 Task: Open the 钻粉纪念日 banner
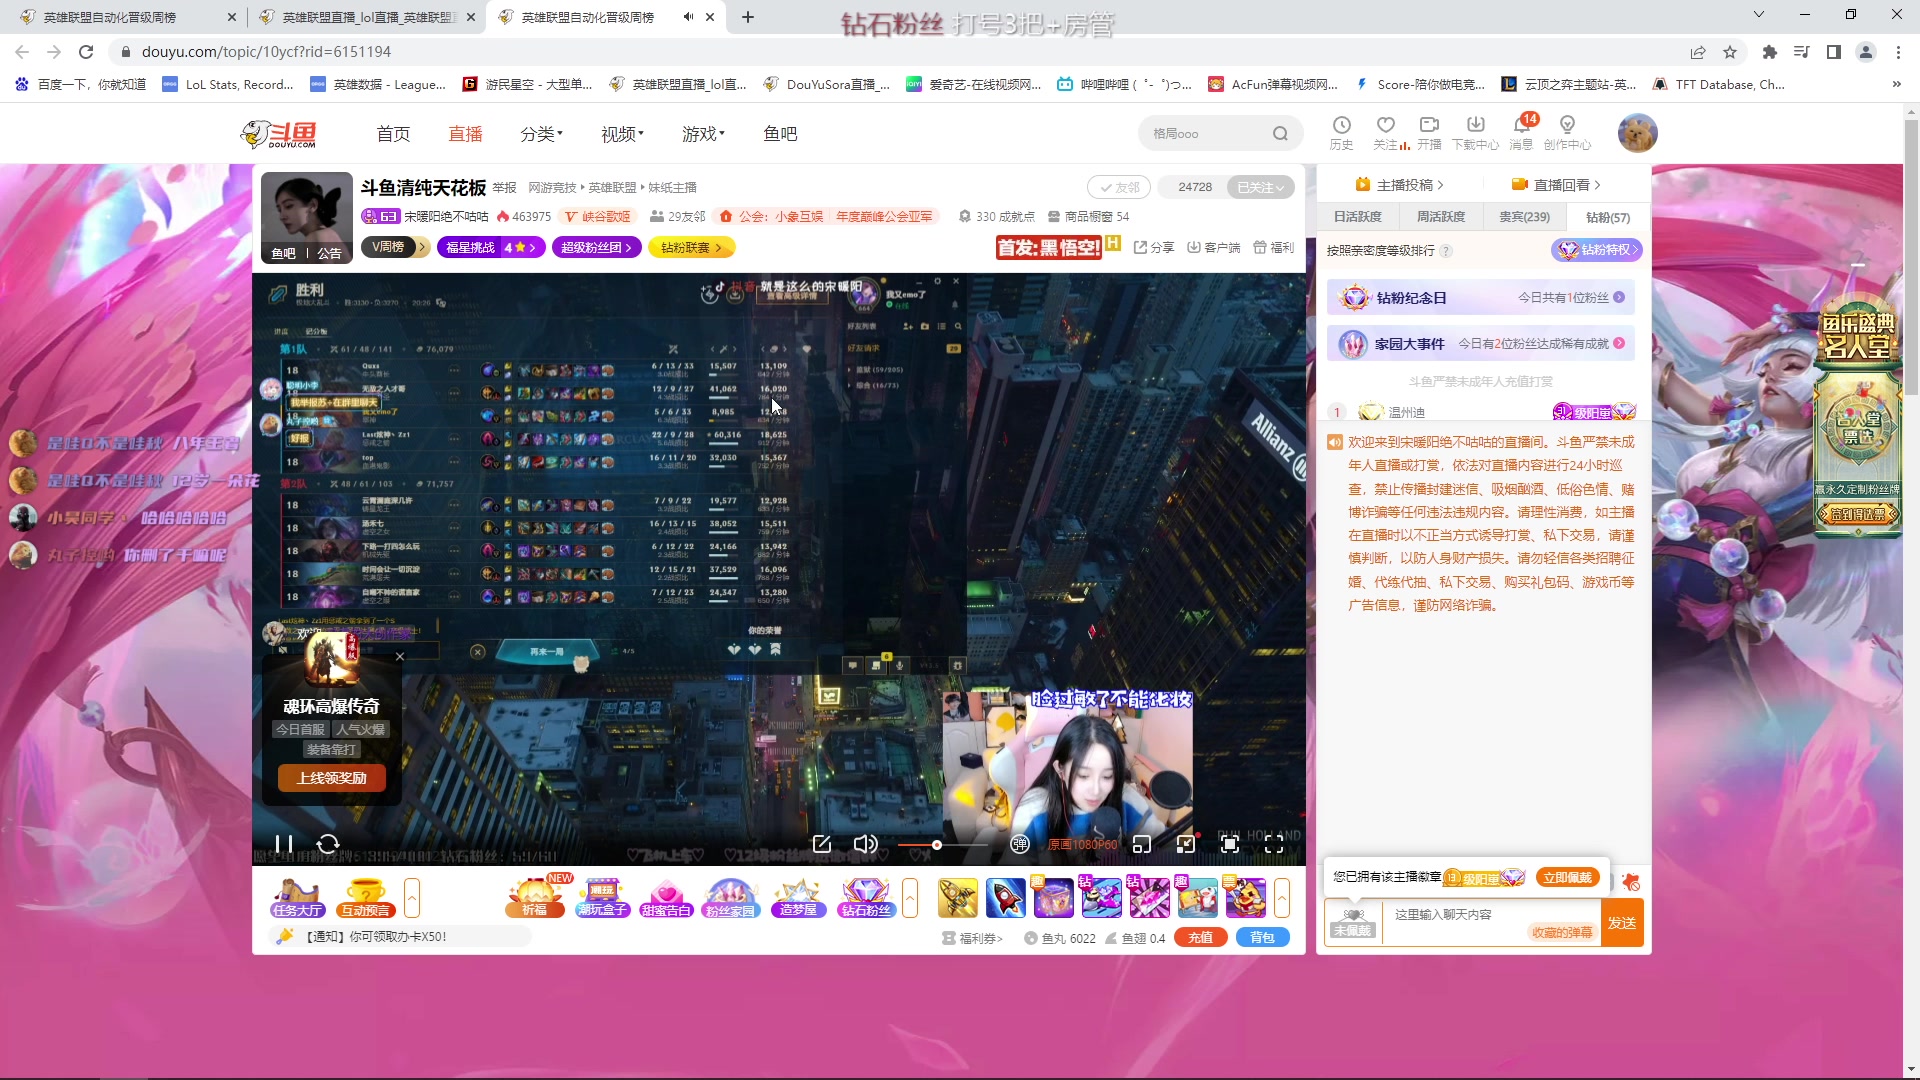click(1481, 298)
